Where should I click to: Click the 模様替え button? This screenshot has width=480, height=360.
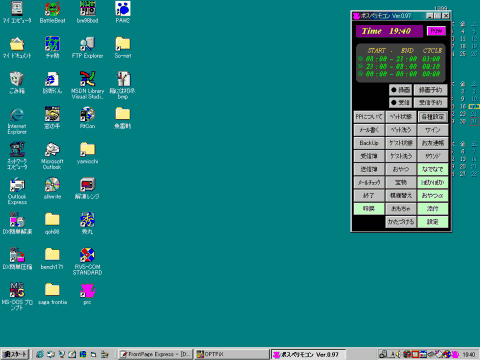[x=401, y=196]
